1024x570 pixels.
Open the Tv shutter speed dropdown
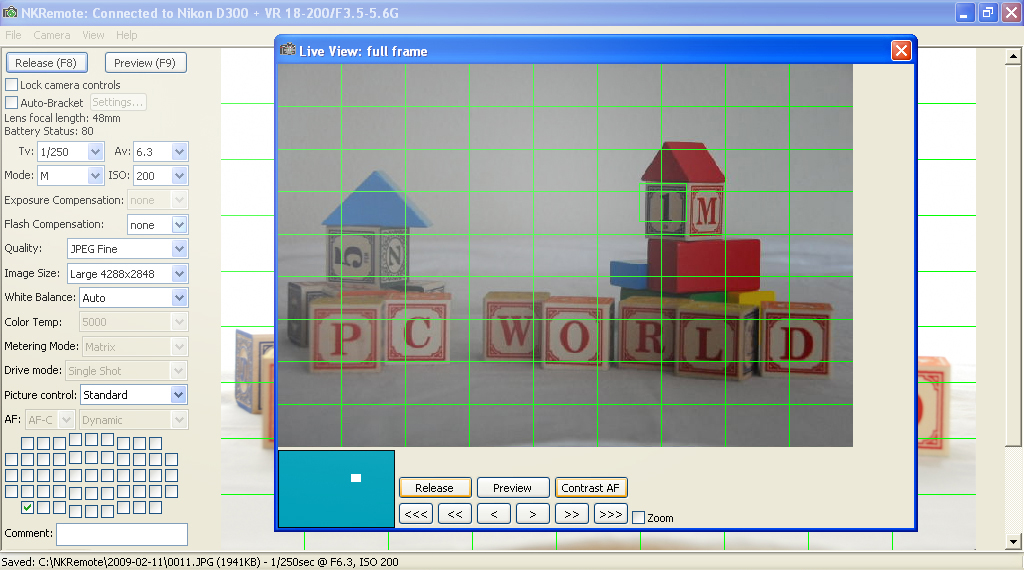(x=96, y=152)
